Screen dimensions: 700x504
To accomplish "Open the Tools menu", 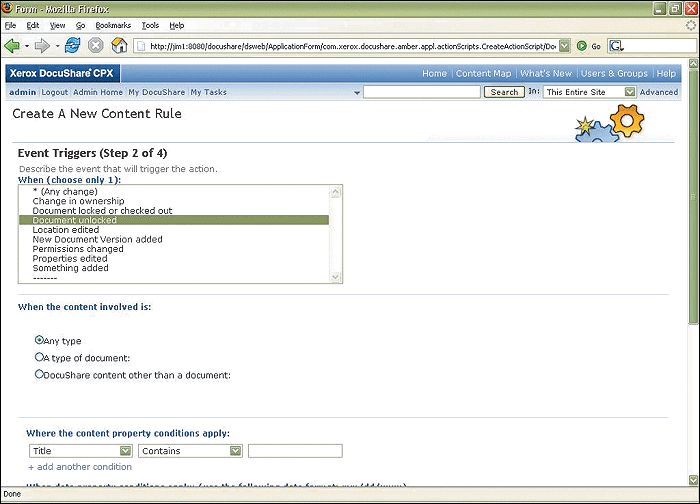I will [150, 25].
